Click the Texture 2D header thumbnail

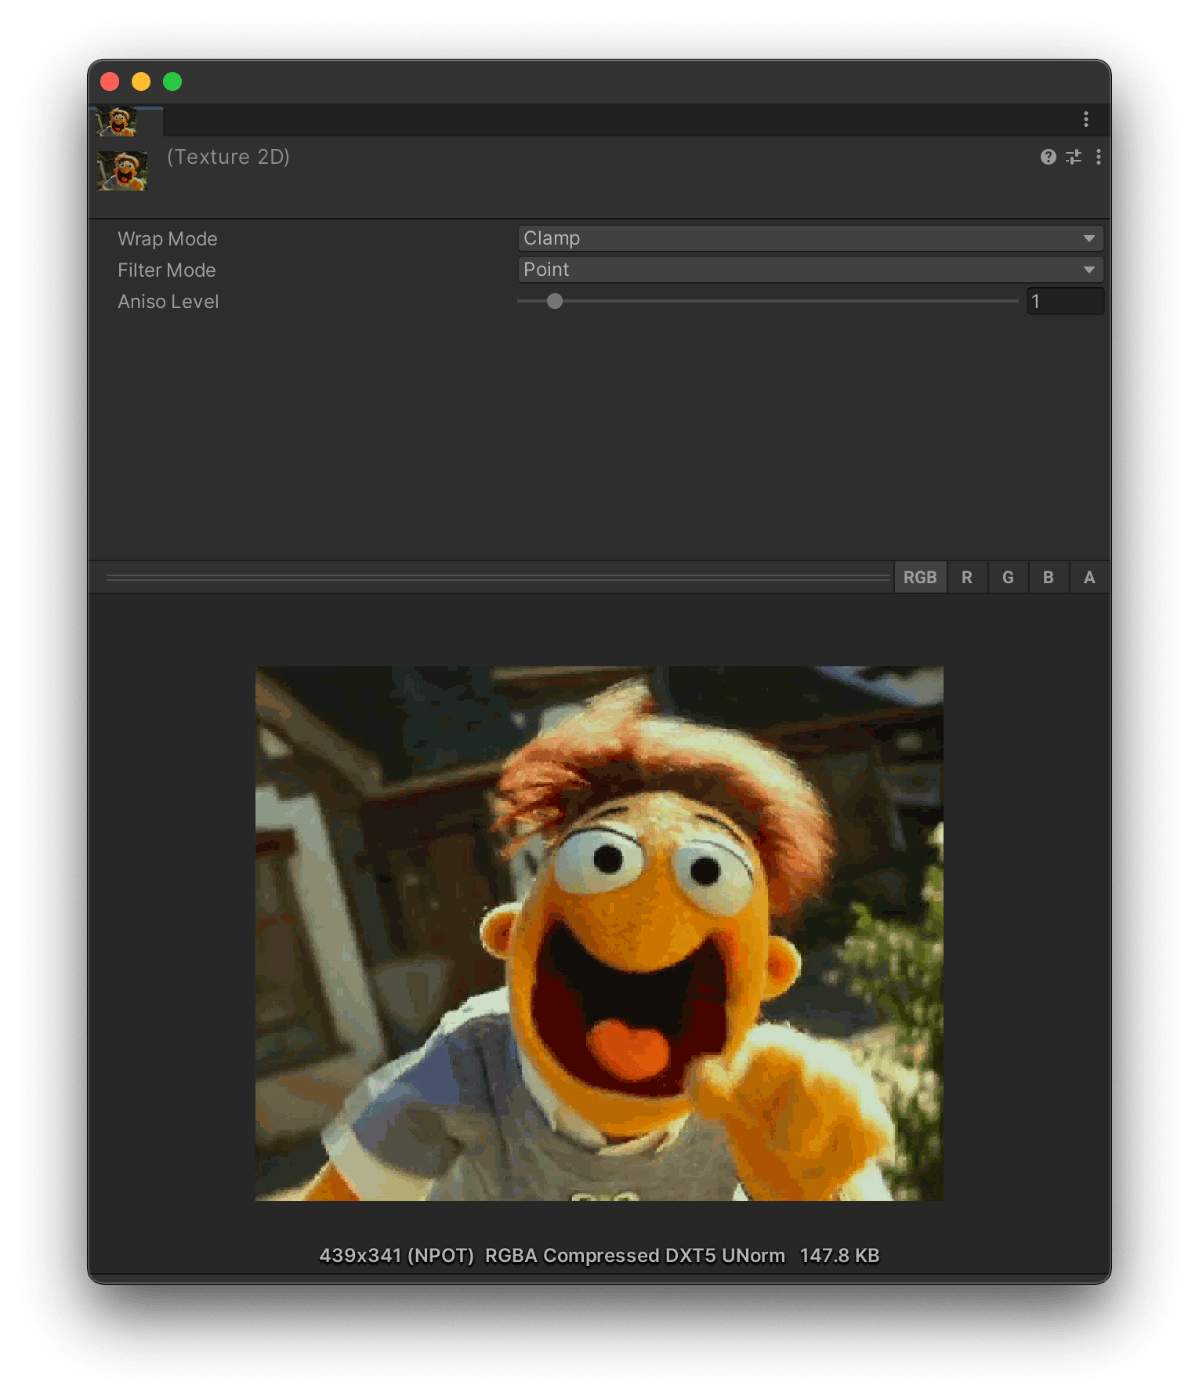click(x=123, y=171)
